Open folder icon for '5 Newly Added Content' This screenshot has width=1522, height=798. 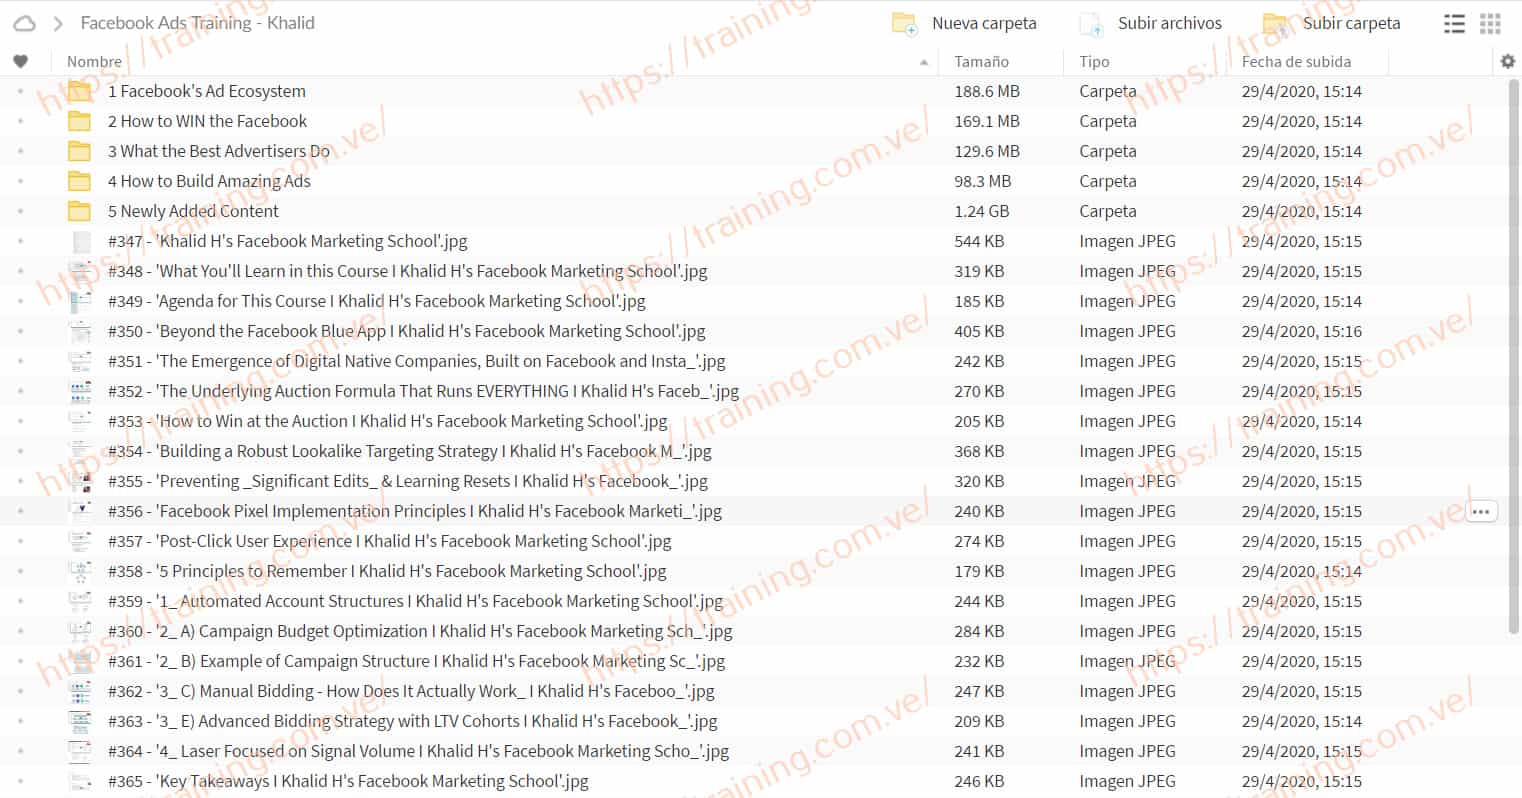pos(80,211)
